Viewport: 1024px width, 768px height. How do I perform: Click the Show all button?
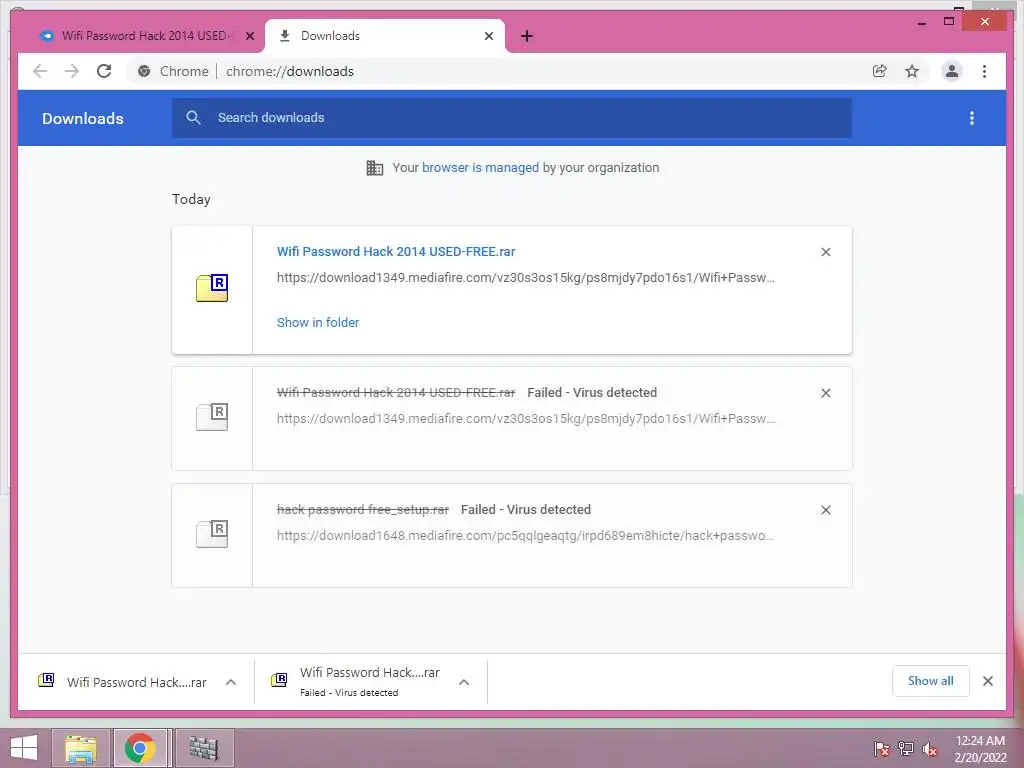tap(930, 681)
